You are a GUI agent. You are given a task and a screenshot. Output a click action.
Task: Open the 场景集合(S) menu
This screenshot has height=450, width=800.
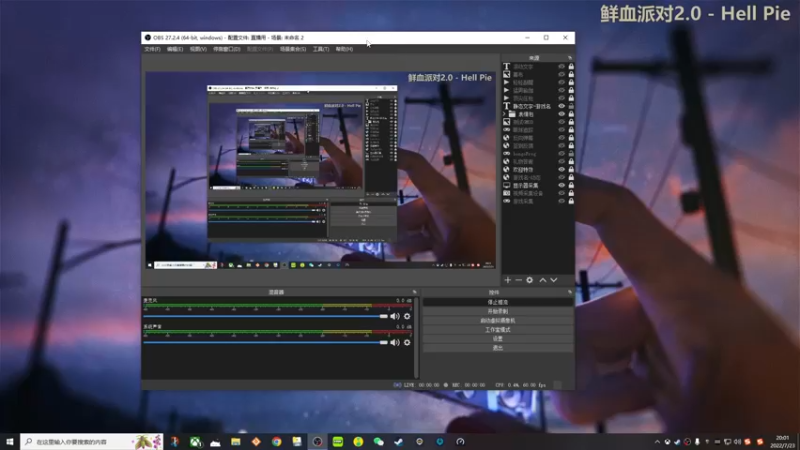(x=293, y=49)
